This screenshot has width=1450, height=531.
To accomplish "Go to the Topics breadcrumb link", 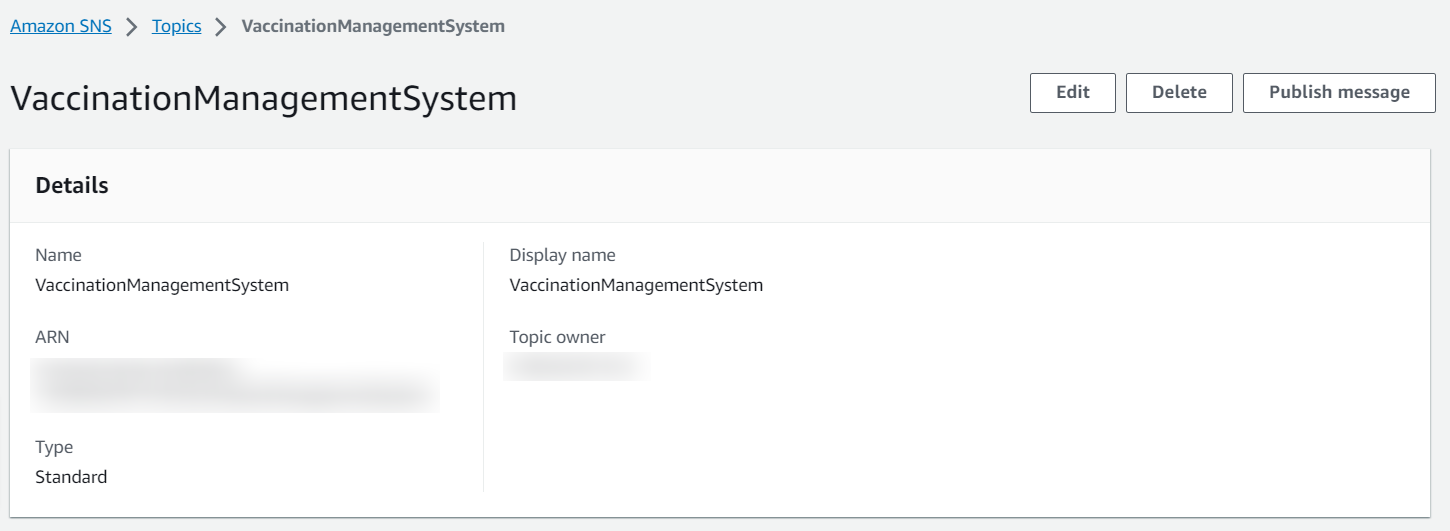I will [177, 26].
